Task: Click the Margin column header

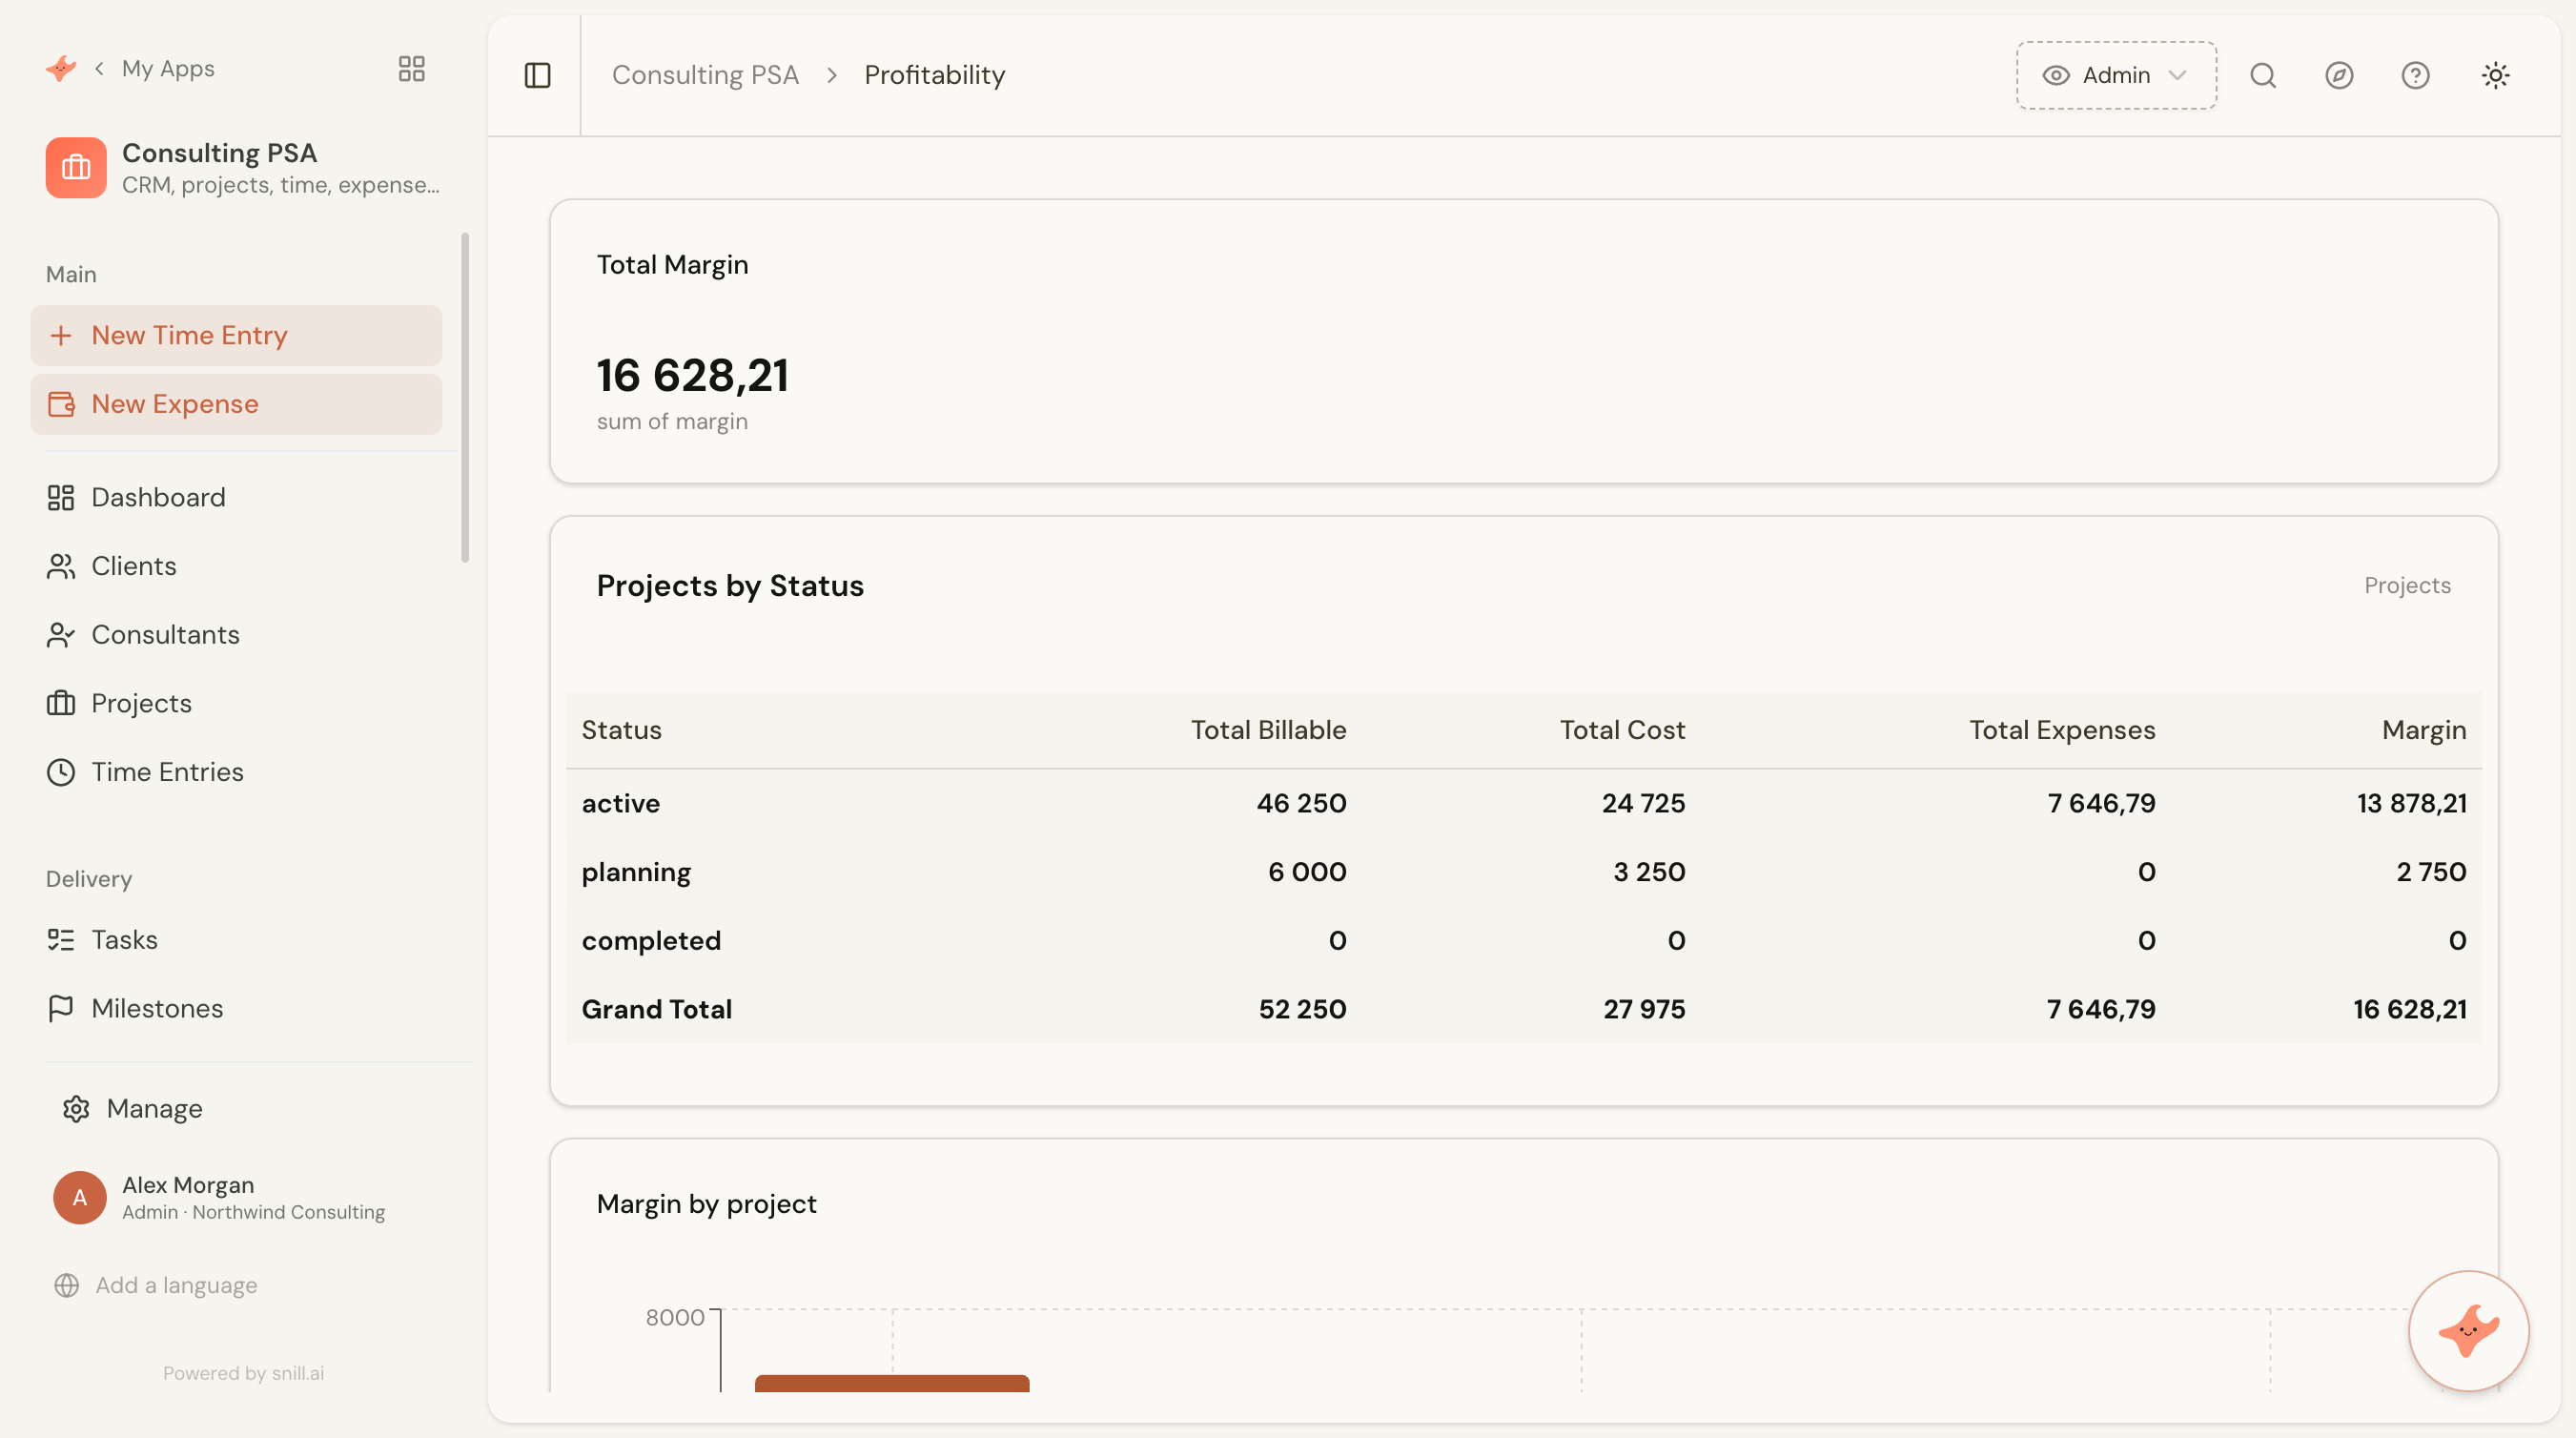Action: tap(2424, 730)
